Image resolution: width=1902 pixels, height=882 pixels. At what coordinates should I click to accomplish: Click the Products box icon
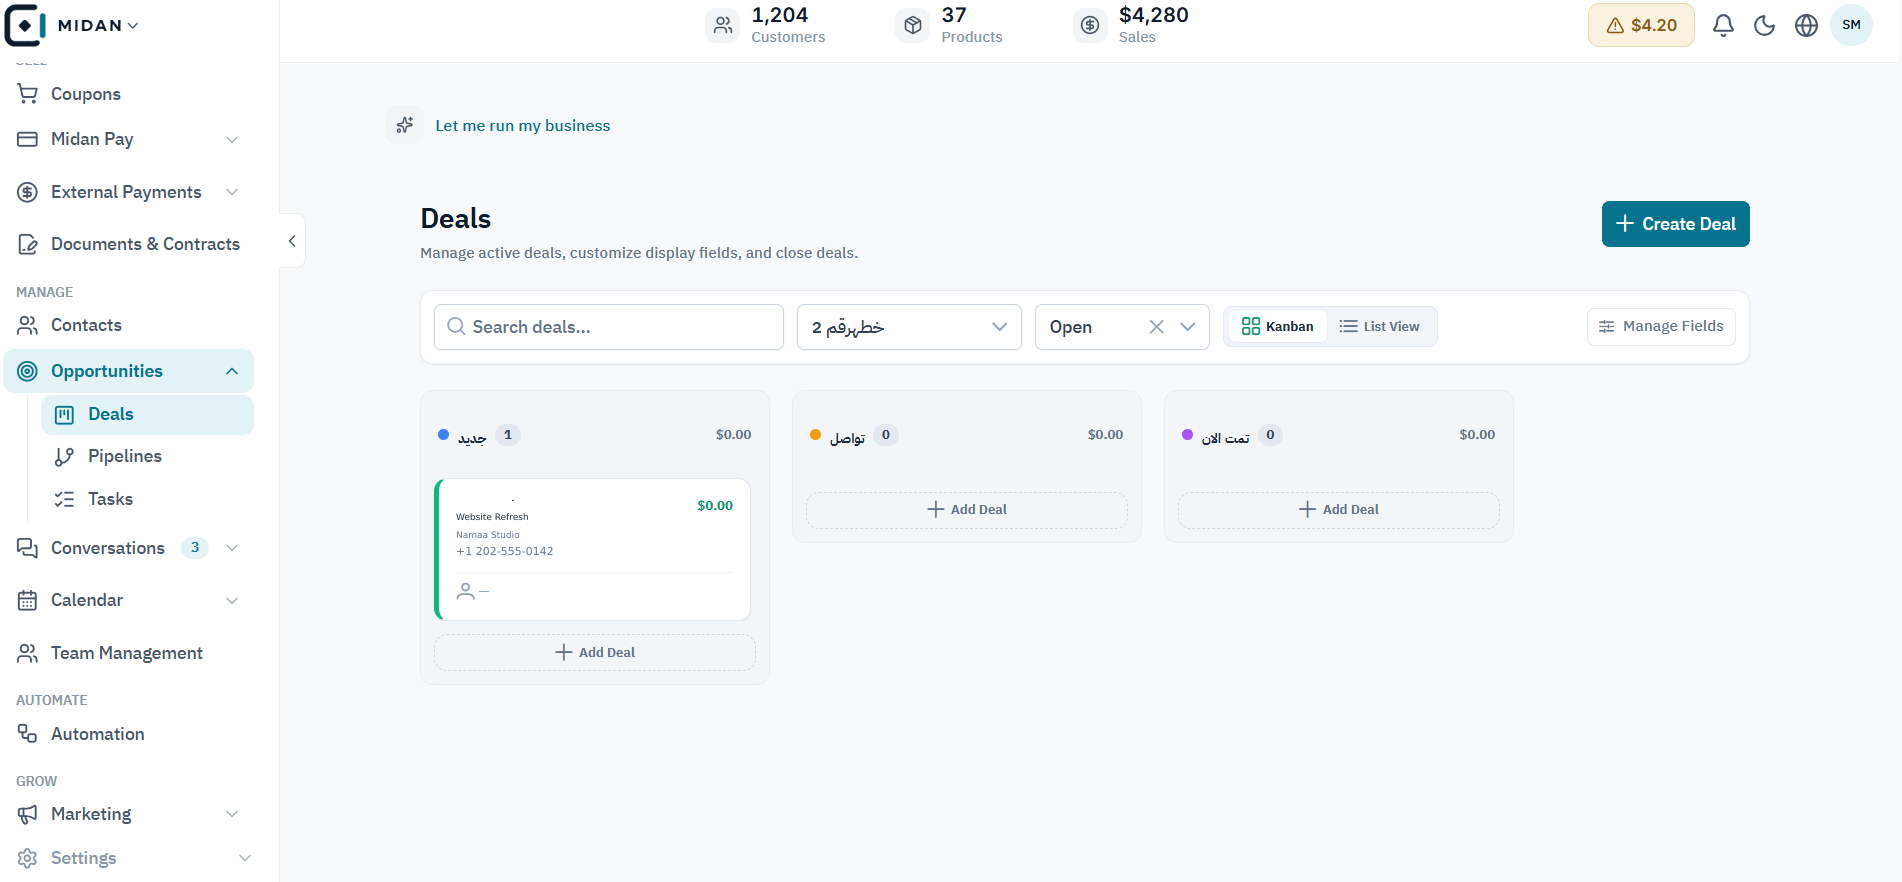912,25
